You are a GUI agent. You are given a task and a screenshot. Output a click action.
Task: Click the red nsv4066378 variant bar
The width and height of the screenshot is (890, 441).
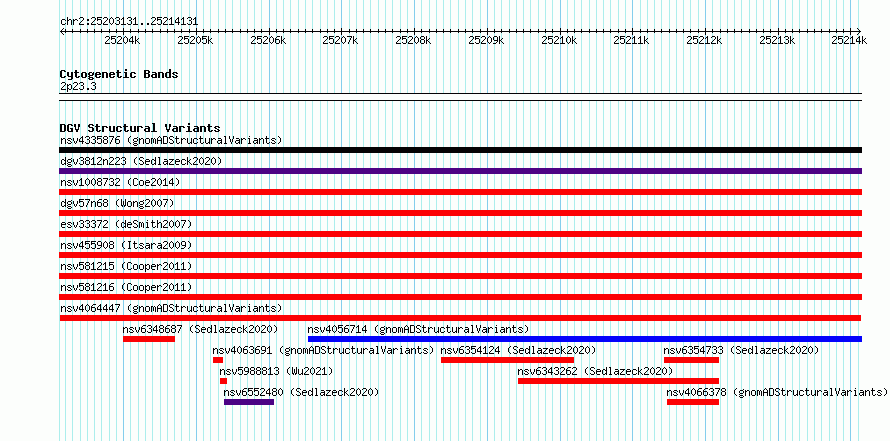[x=693, y=402]
